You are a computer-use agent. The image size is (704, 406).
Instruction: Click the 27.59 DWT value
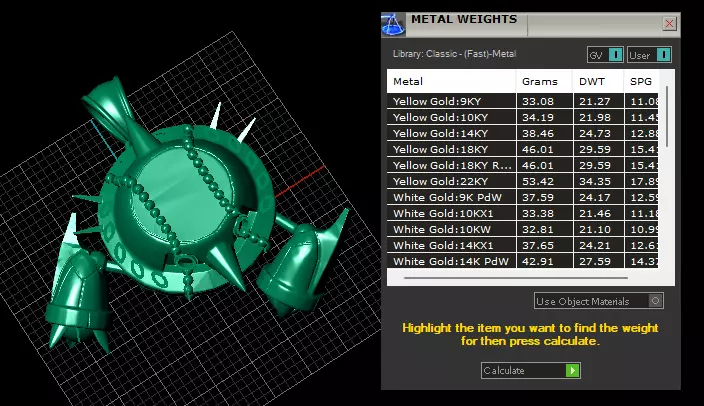[595, 261]
